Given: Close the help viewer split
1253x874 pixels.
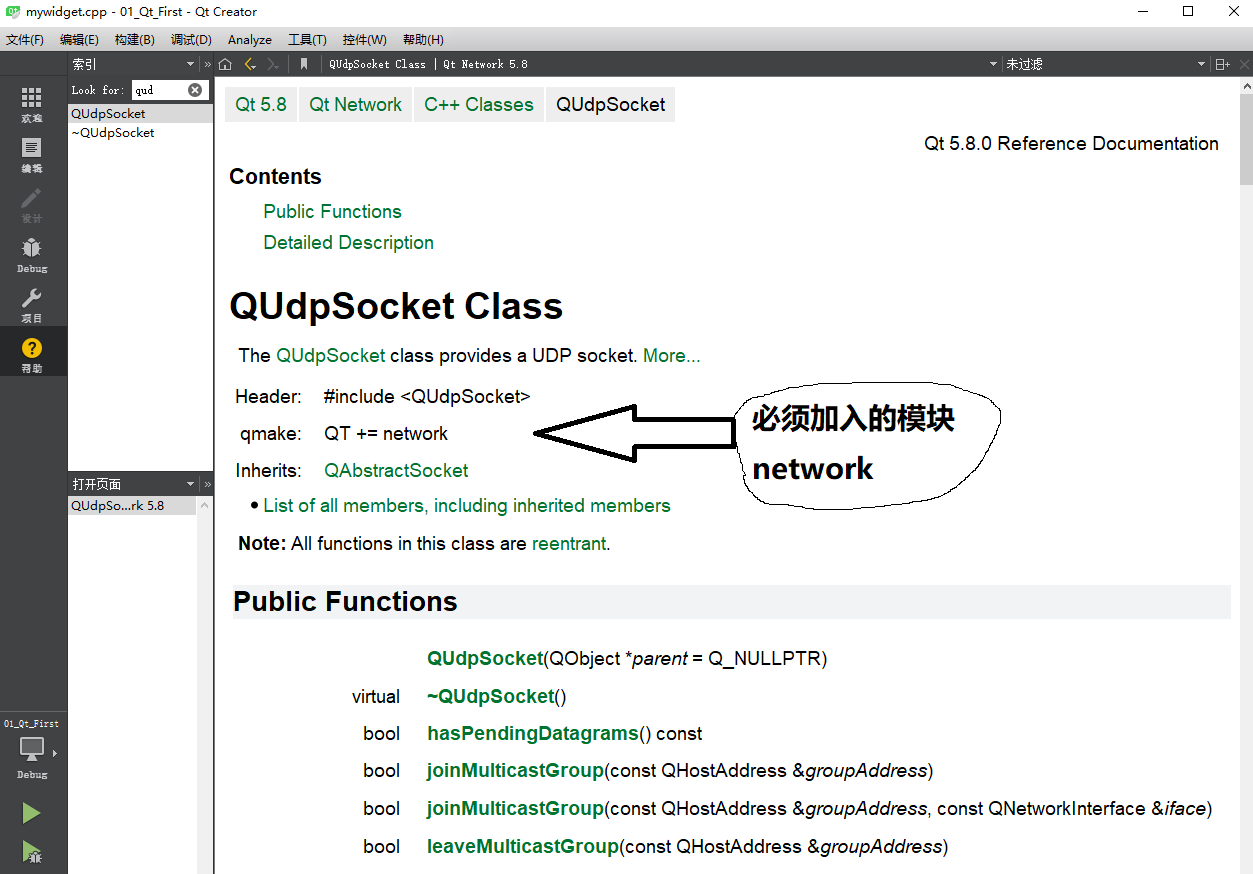Looking at the screenshot, I should tap(1242, 64).
